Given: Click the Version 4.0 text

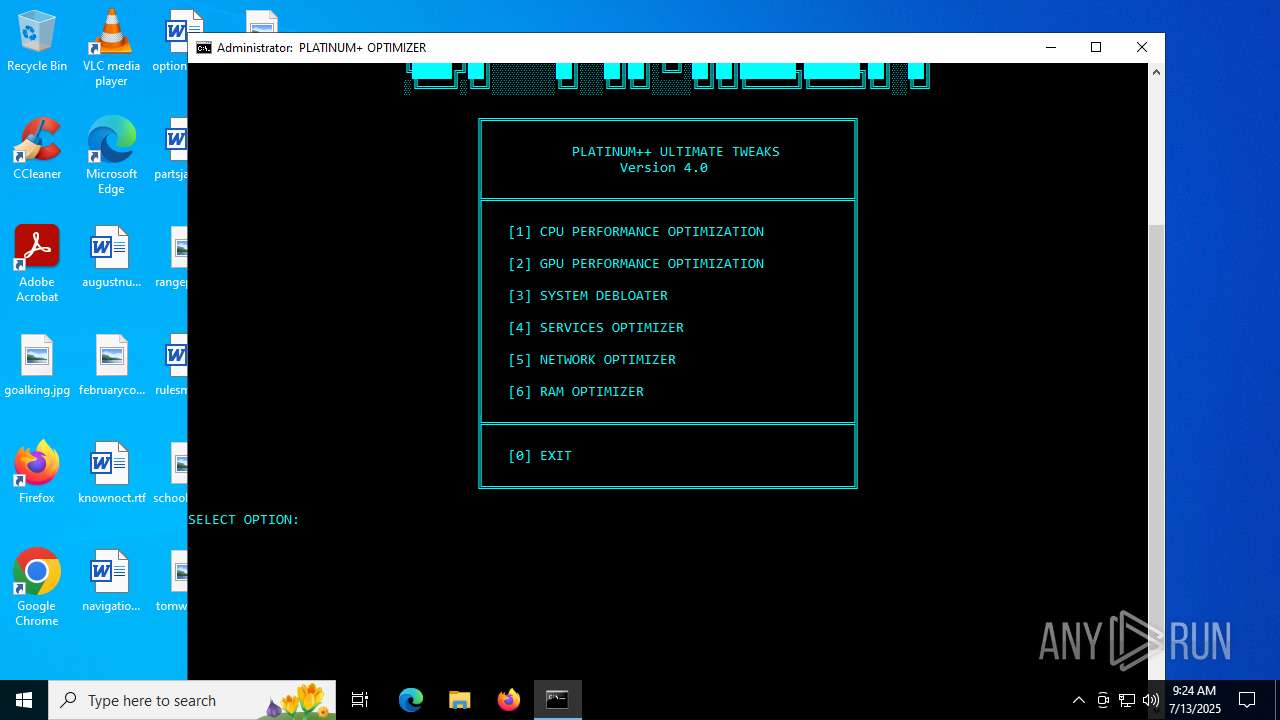Looking at the screenshot, I should (664, 168).
